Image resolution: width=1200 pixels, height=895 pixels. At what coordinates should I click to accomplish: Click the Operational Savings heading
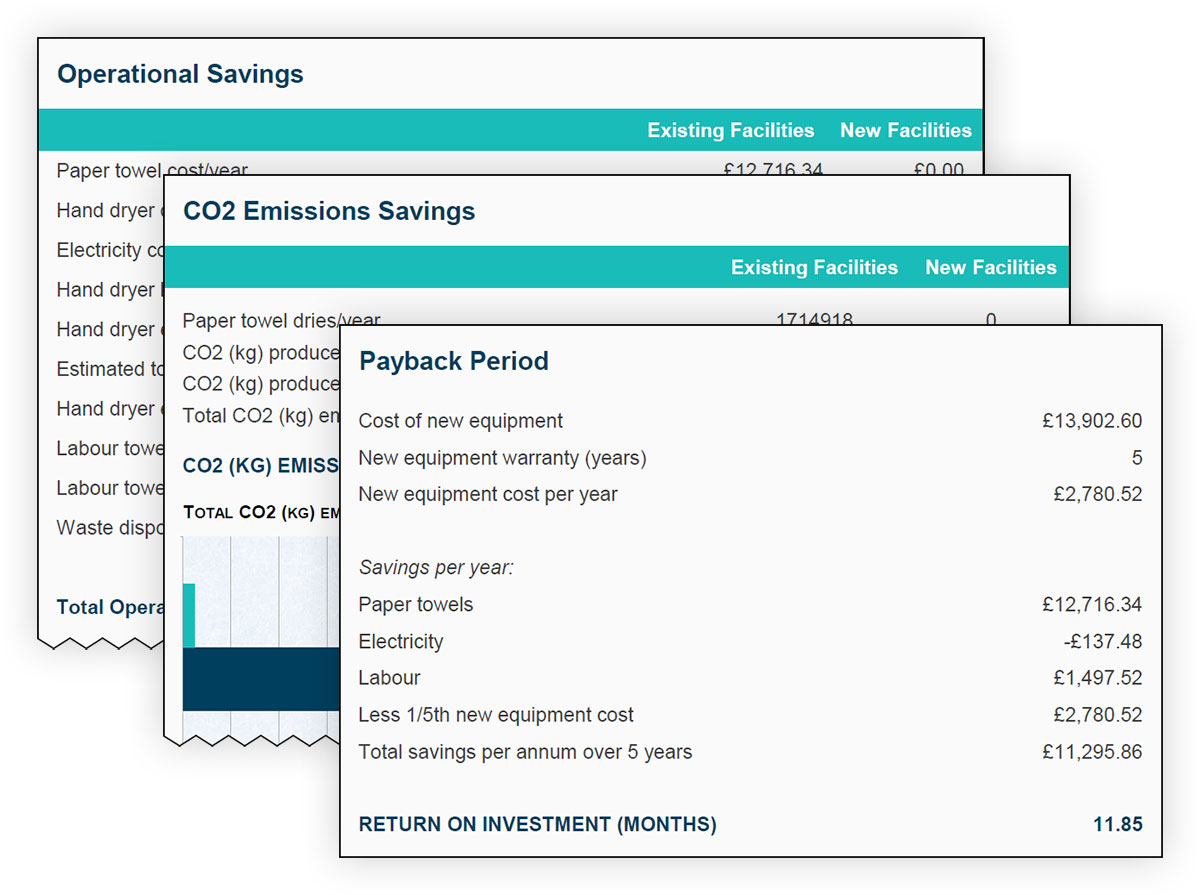click(180, 74)
